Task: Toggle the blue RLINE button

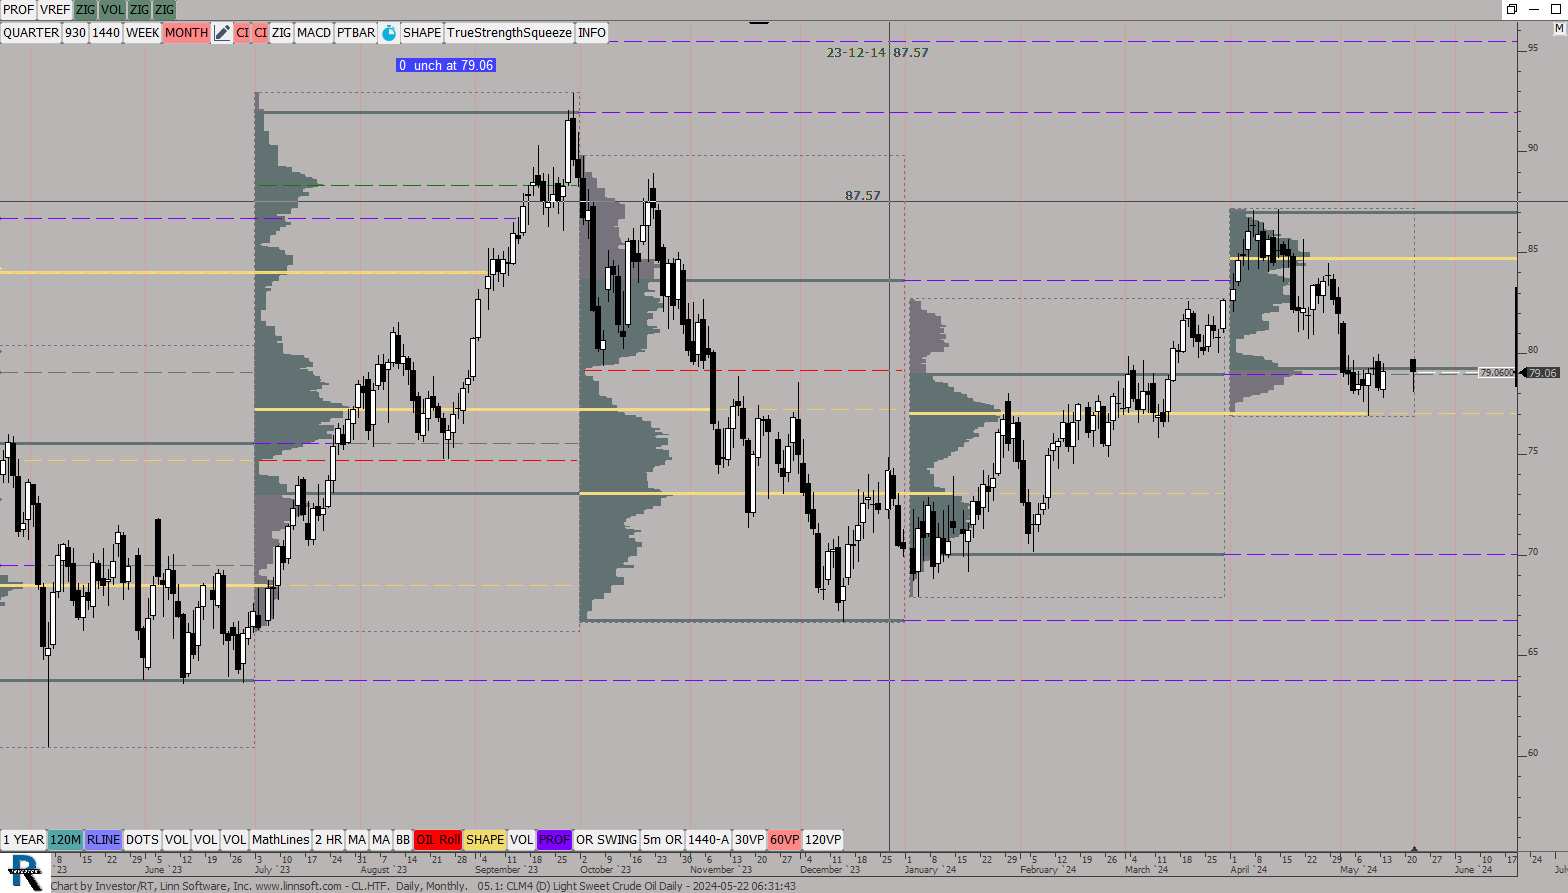Action: tap(103, 840)
